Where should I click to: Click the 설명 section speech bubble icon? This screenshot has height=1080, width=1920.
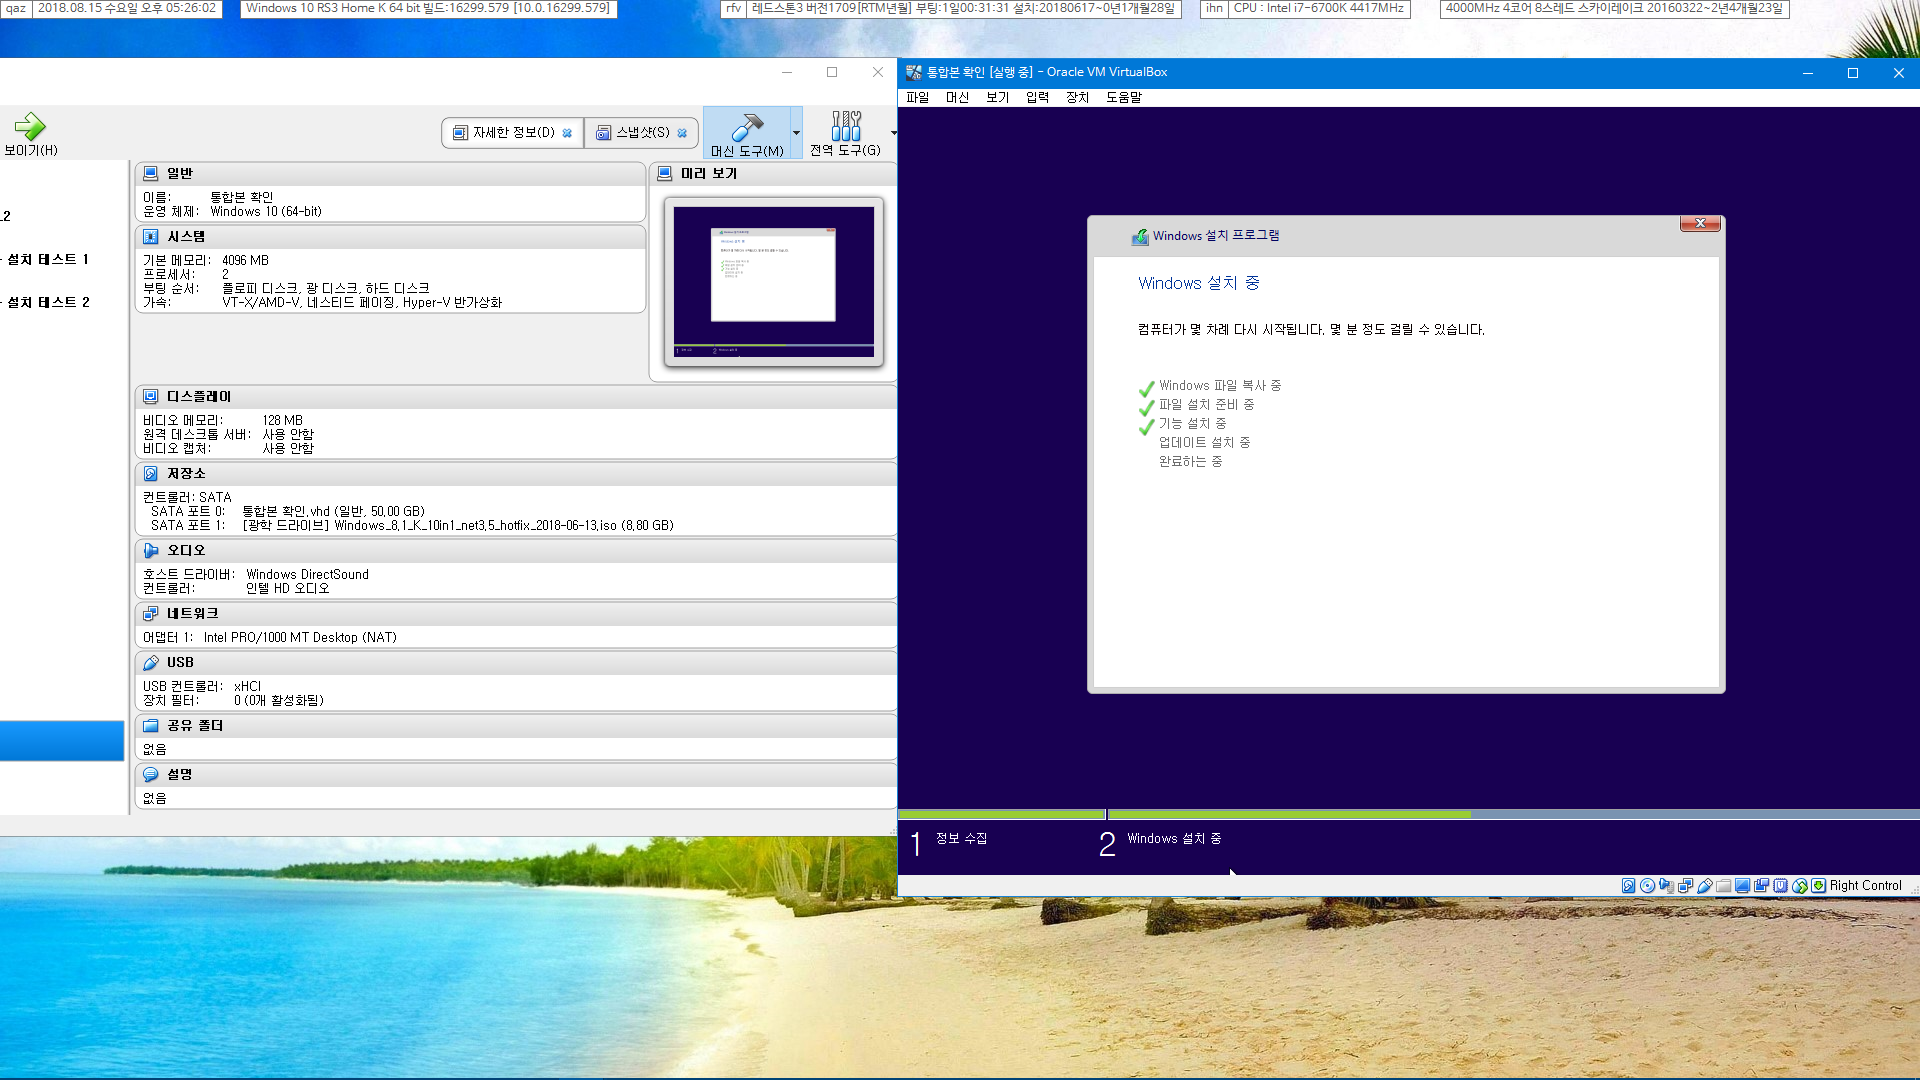(151, 775)
